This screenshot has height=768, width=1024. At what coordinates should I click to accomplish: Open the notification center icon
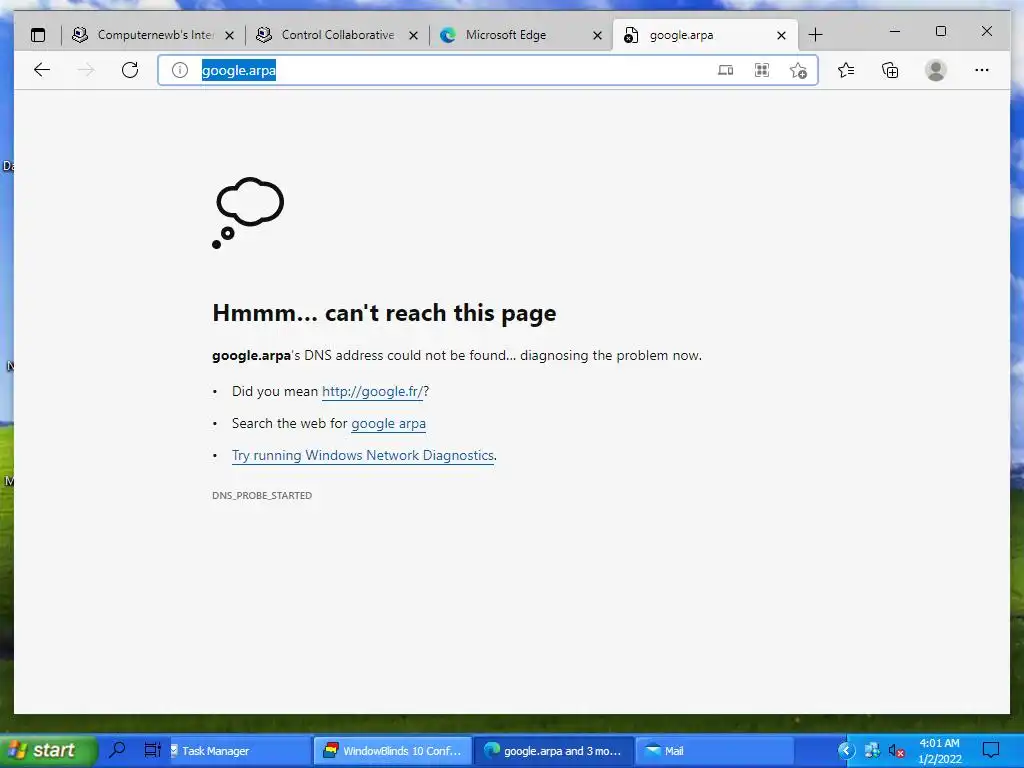(x=991, y=750)
